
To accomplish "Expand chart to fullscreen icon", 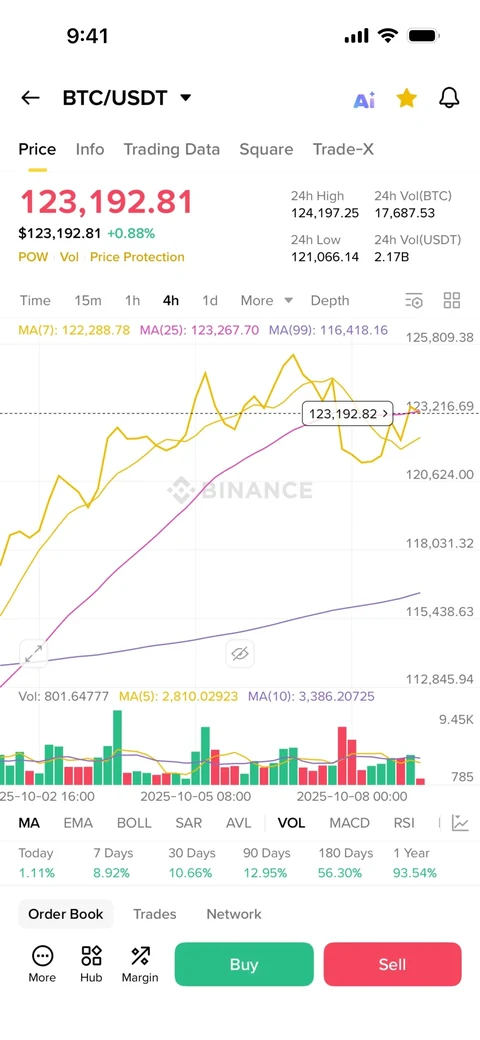I will pos(33,653).
